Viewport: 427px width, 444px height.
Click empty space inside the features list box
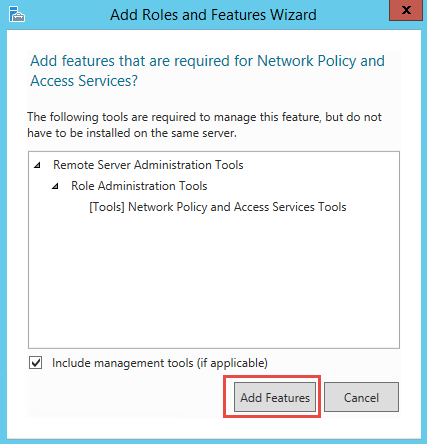pyautogui.click(x=213, y=280)
